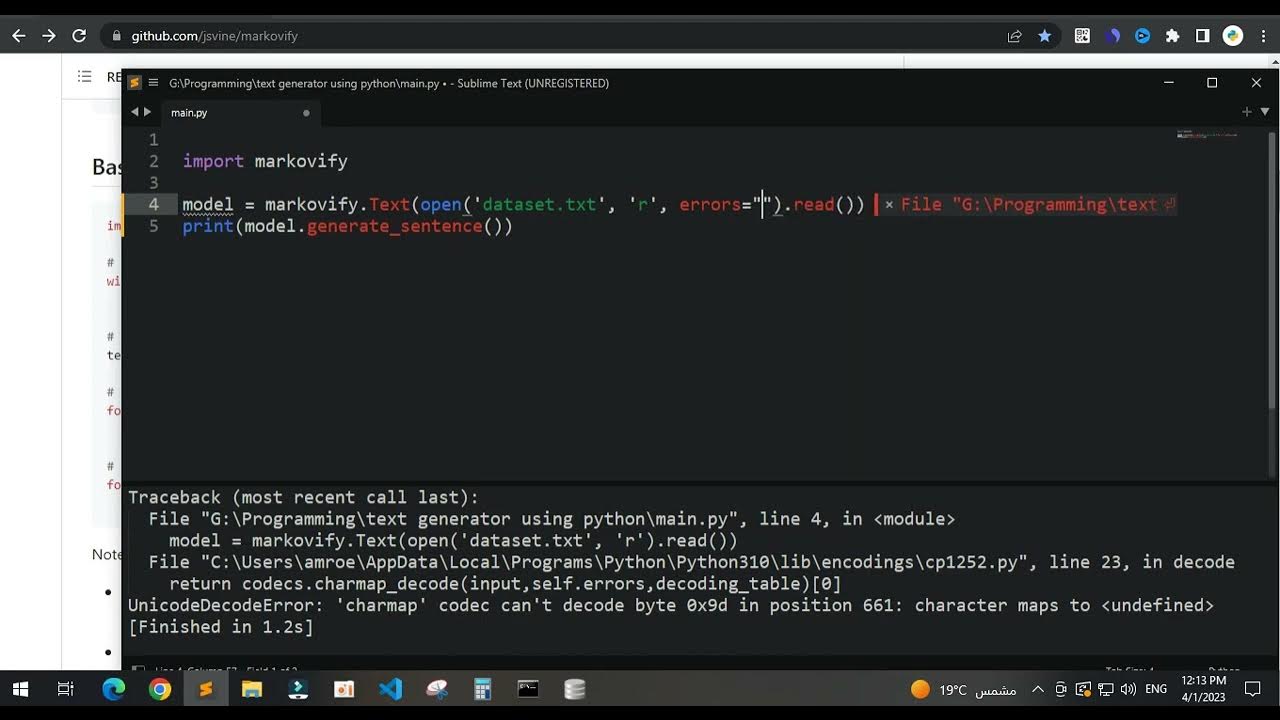Image resolution: width=1280 pixels, height=720 pixels.
Task: Switch to Google Chrome on taskbar
Action: [160, 689]
